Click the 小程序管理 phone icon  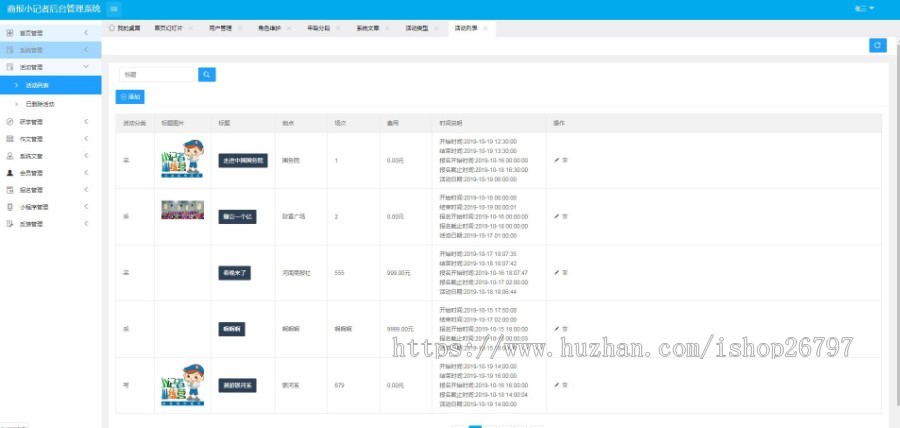click(10, 207)
